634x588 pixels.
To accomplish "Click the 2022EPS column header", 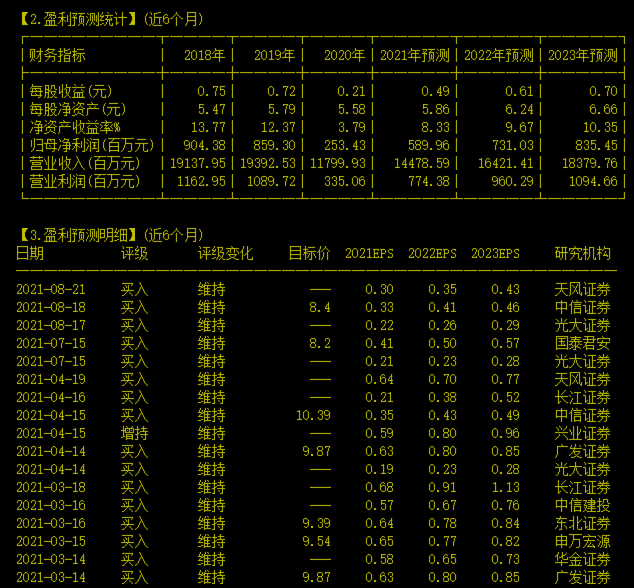I will click(x=432, y=254).
